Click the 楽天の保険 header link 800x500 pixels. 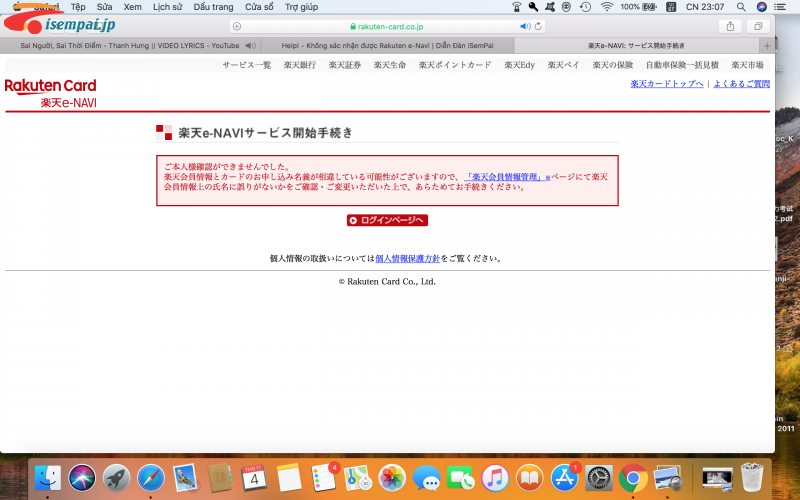(x=612, y=65)
